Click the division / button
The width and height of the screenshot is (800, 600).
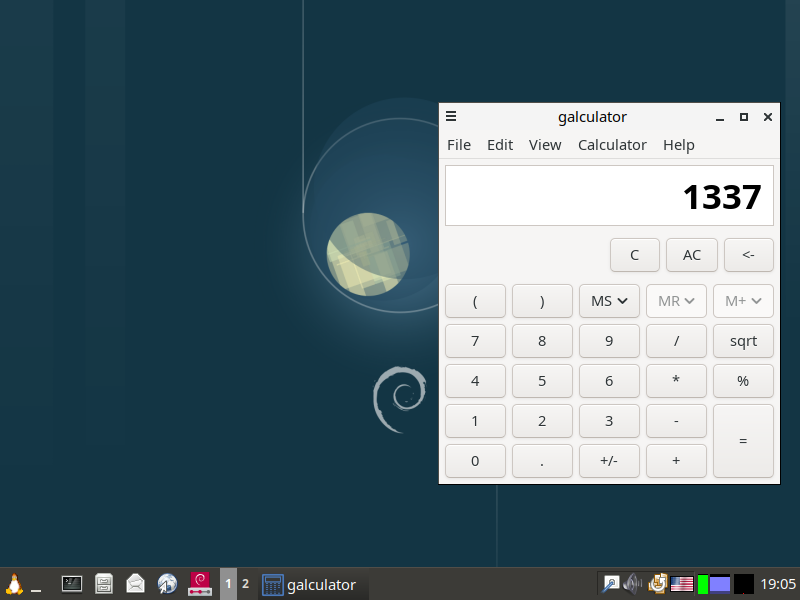tap(676, 341)
